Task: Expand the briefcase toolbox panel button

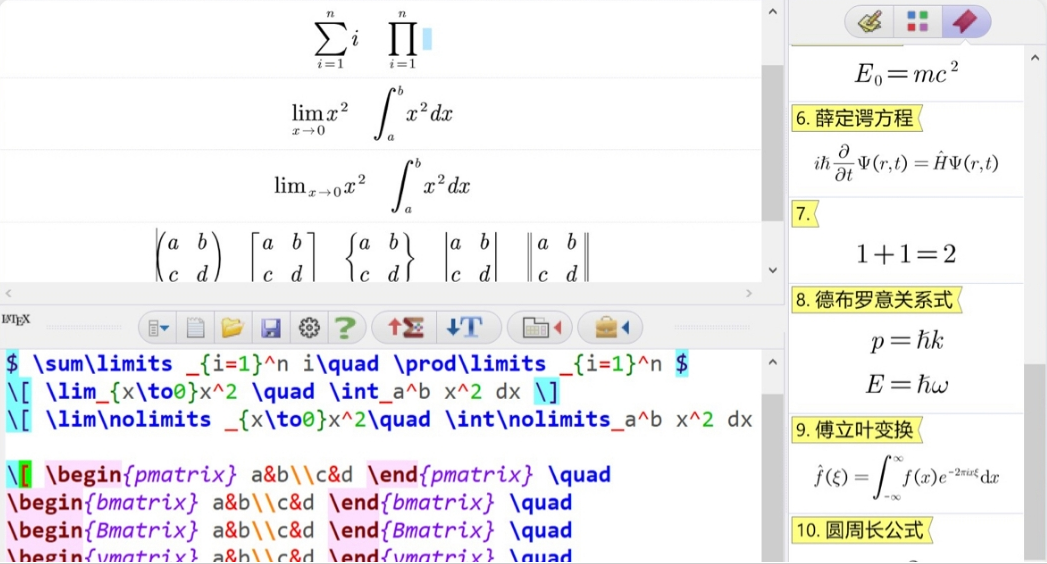Action: (611, 327)
